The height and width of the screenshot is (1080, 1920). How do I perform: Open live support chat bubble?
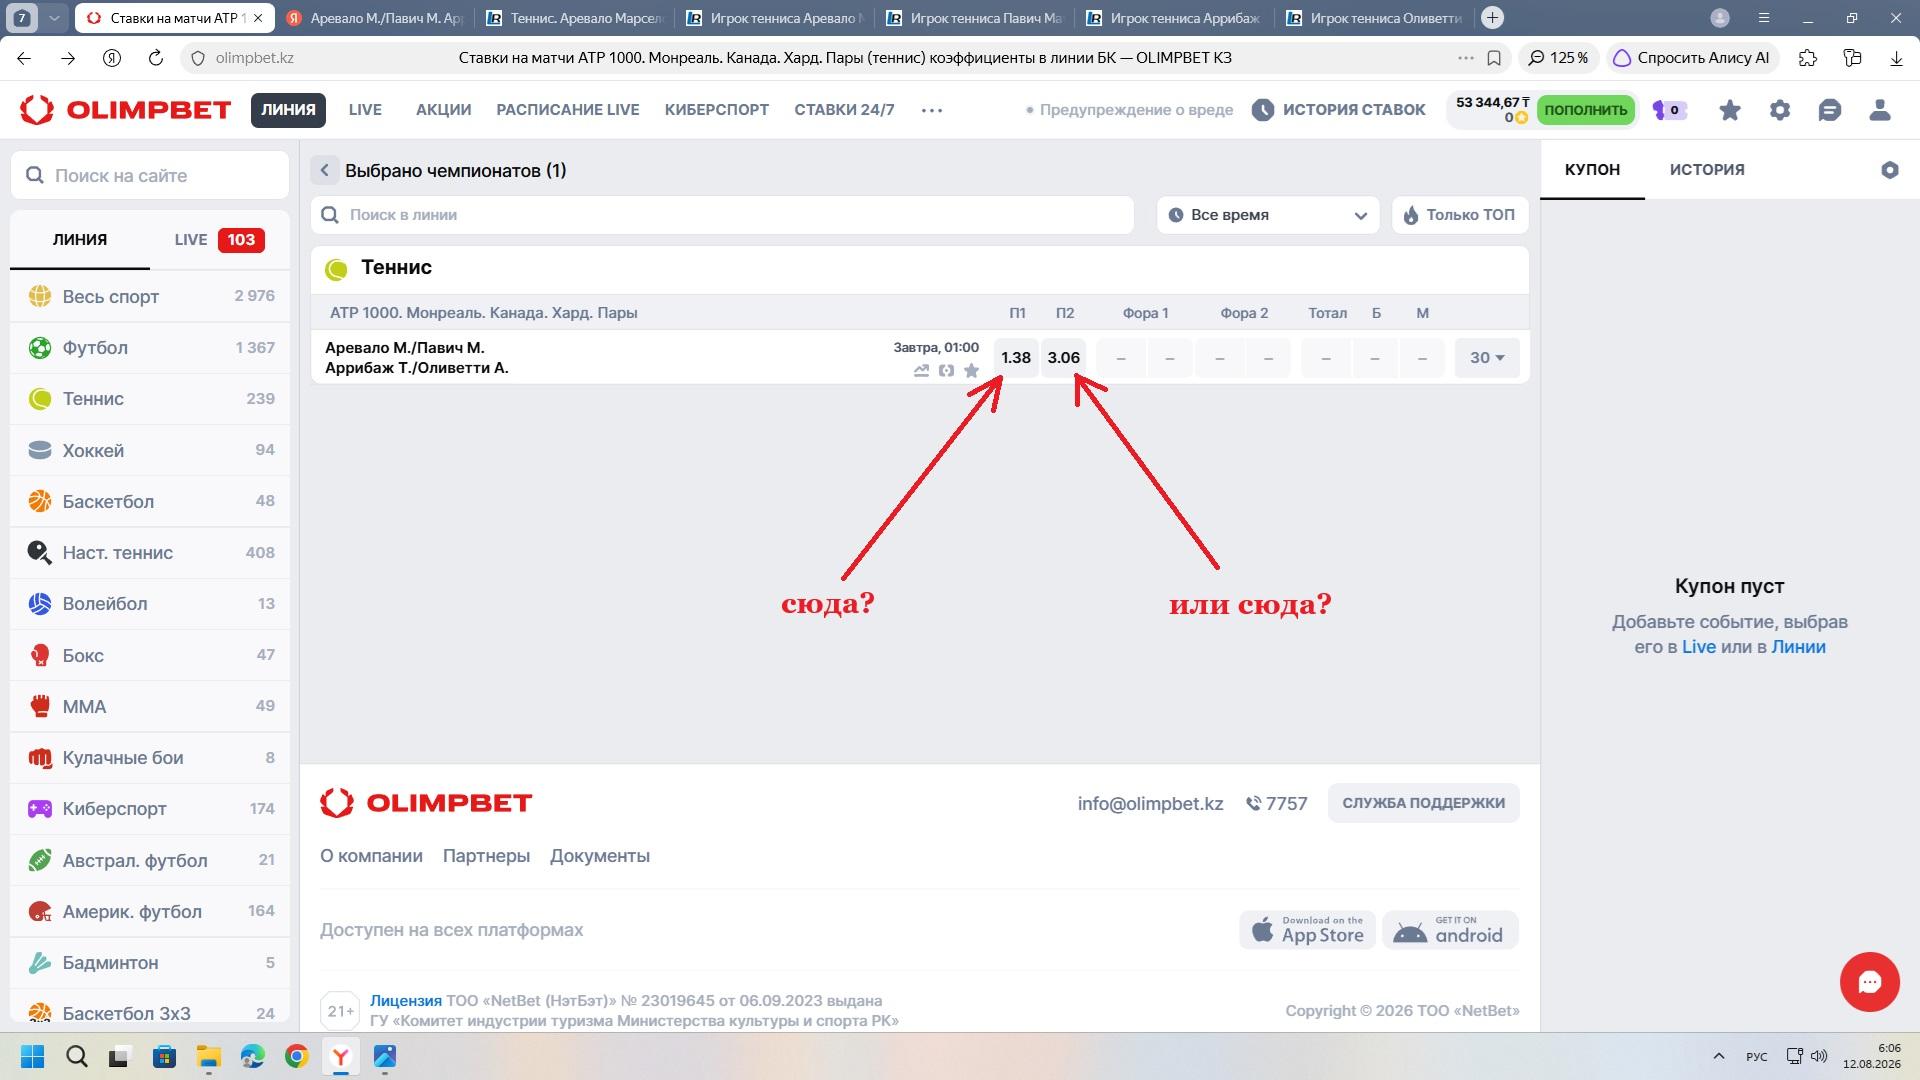[x=1870, y=982]
